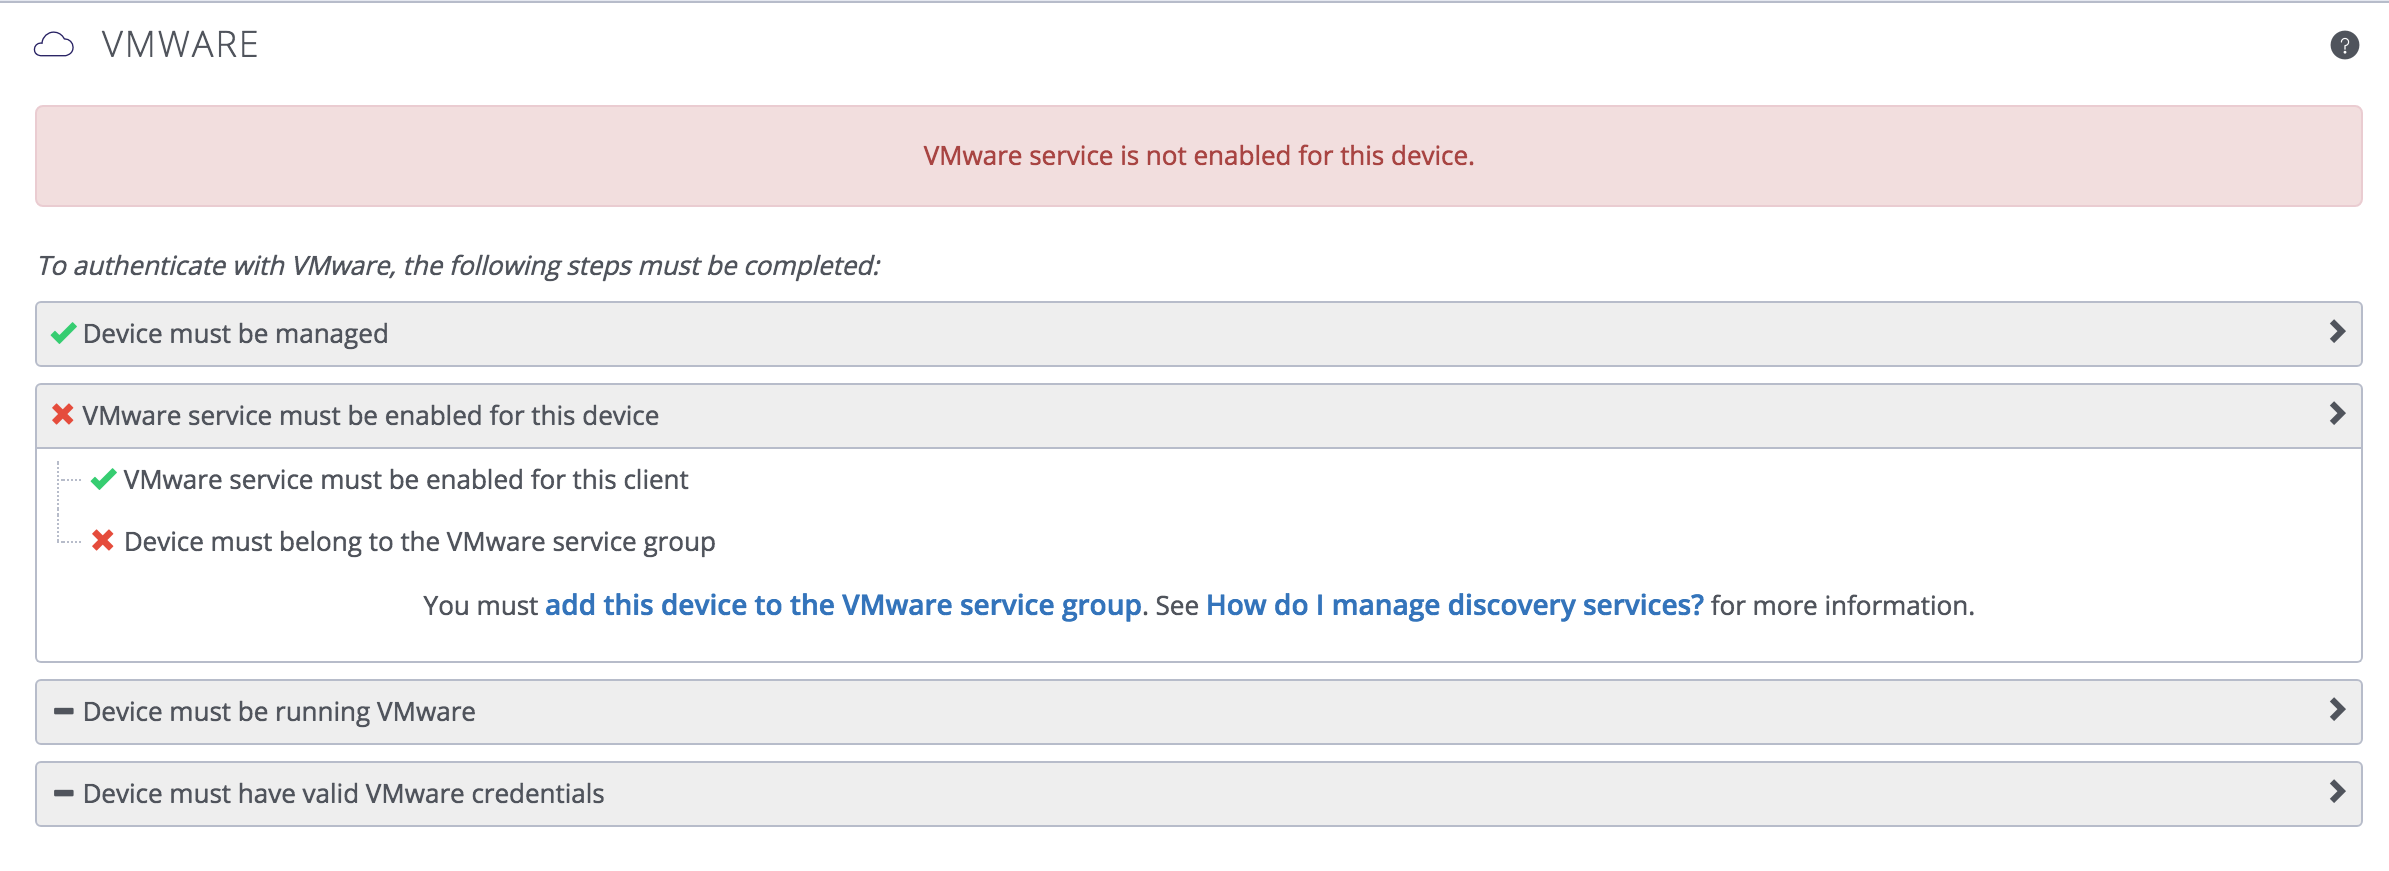Click dash icon beside valid VMware credentials
This screenshot has height=871, width=2389.
(64, 793)
